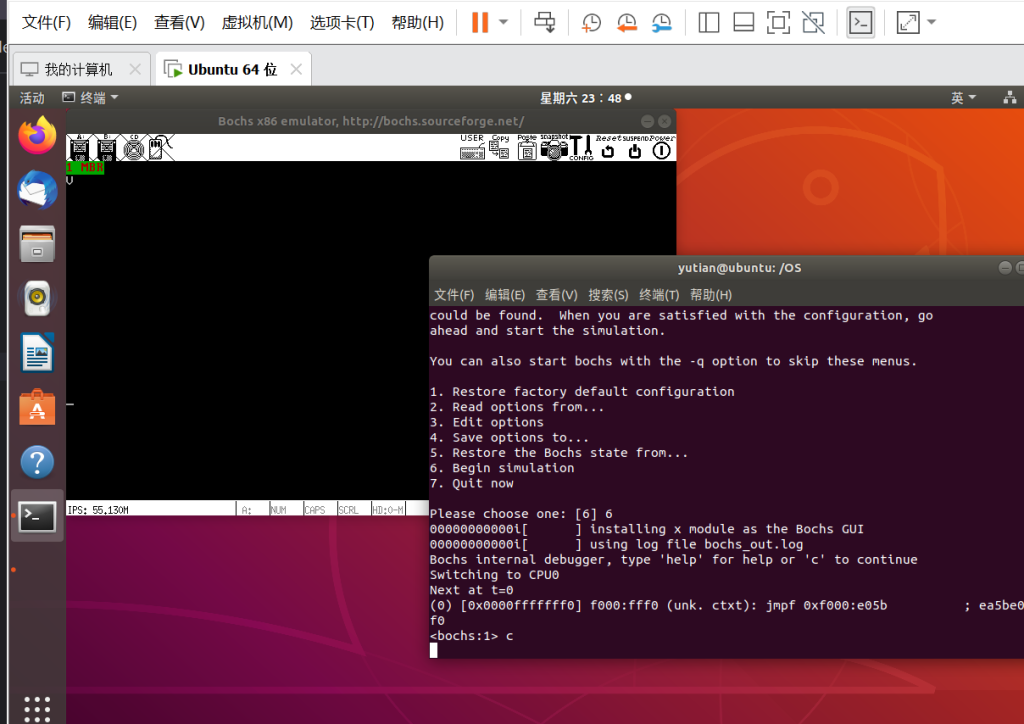Click the Bochs Suspend icon
This screenshot has width=1024, height=724.
tap(634, 149)
